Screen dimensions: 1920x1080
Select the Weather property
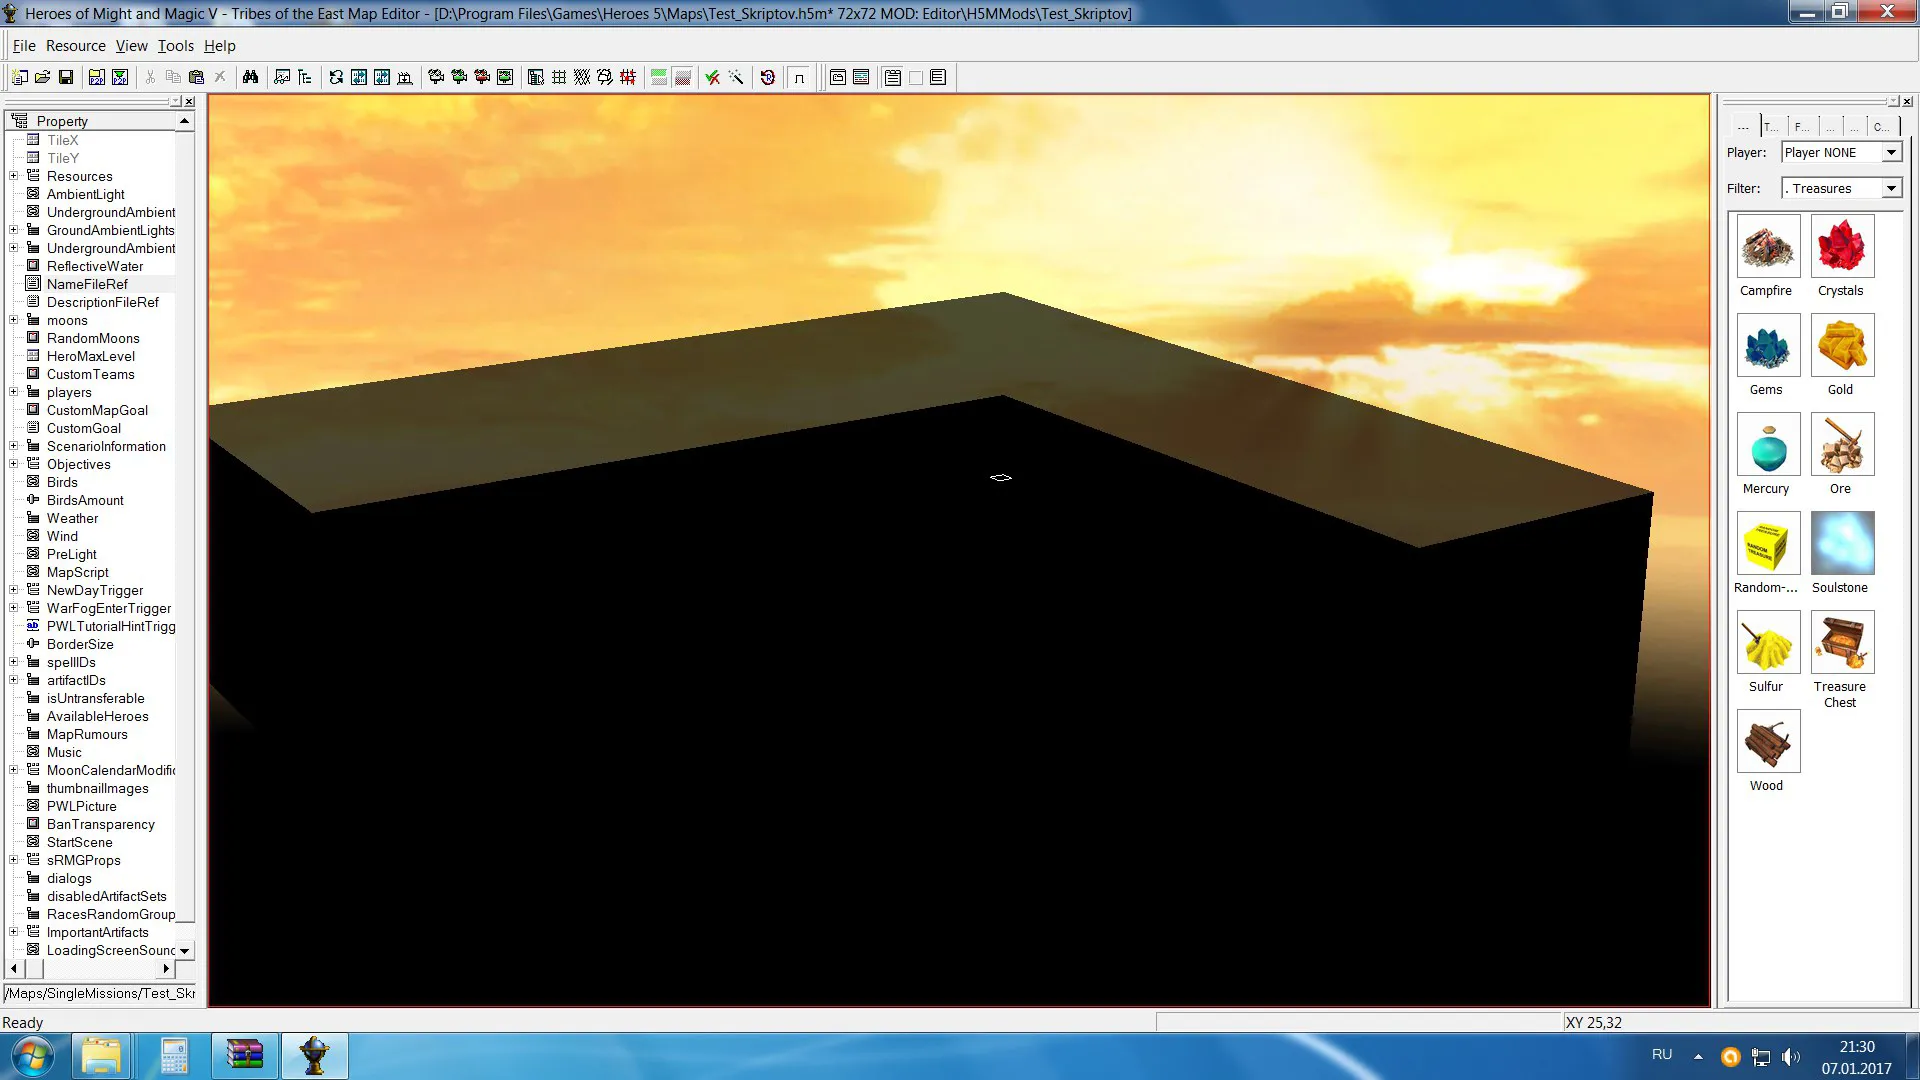click(73, 518)
